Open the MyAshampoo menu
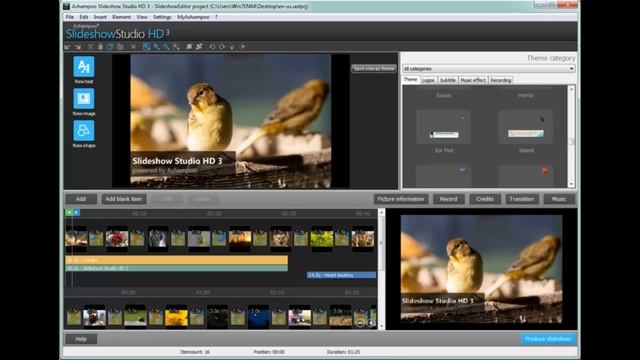 pyautogui.click(x=193, y=17)
